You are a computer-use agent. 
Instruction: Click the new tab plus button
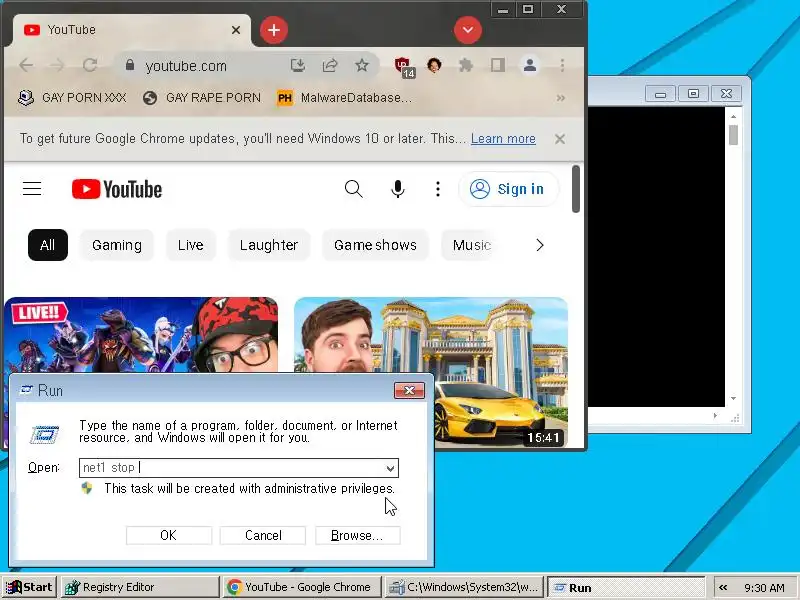click(x=274, y=30)
